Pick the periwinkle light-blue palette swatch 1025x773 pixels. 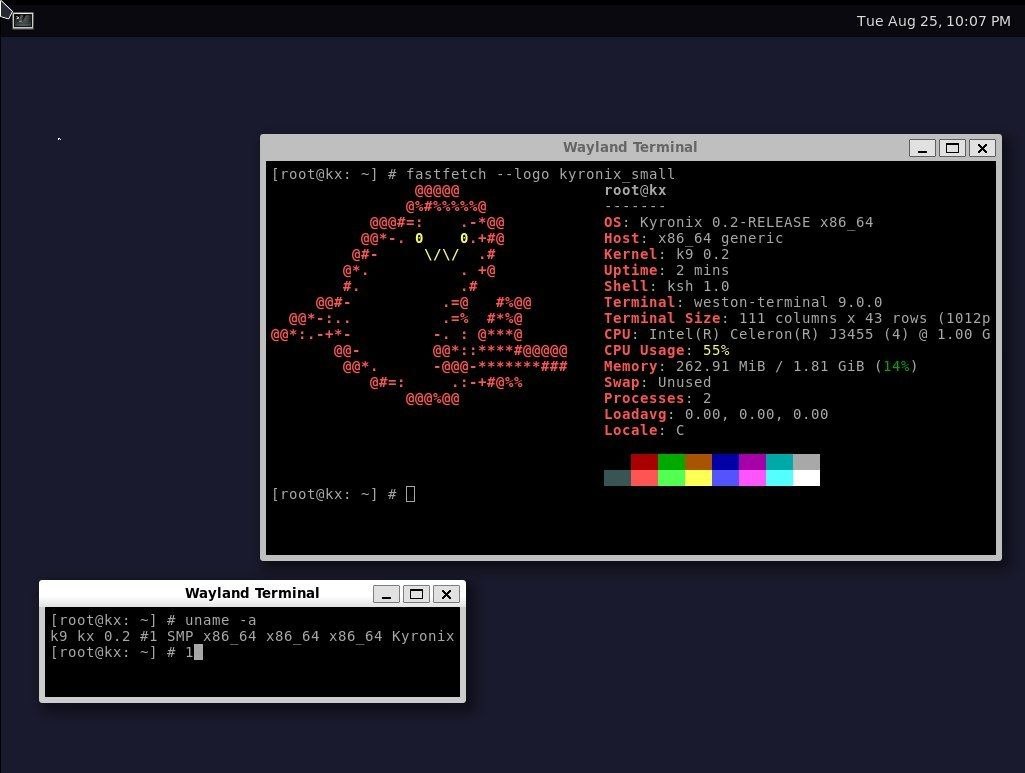725,478
